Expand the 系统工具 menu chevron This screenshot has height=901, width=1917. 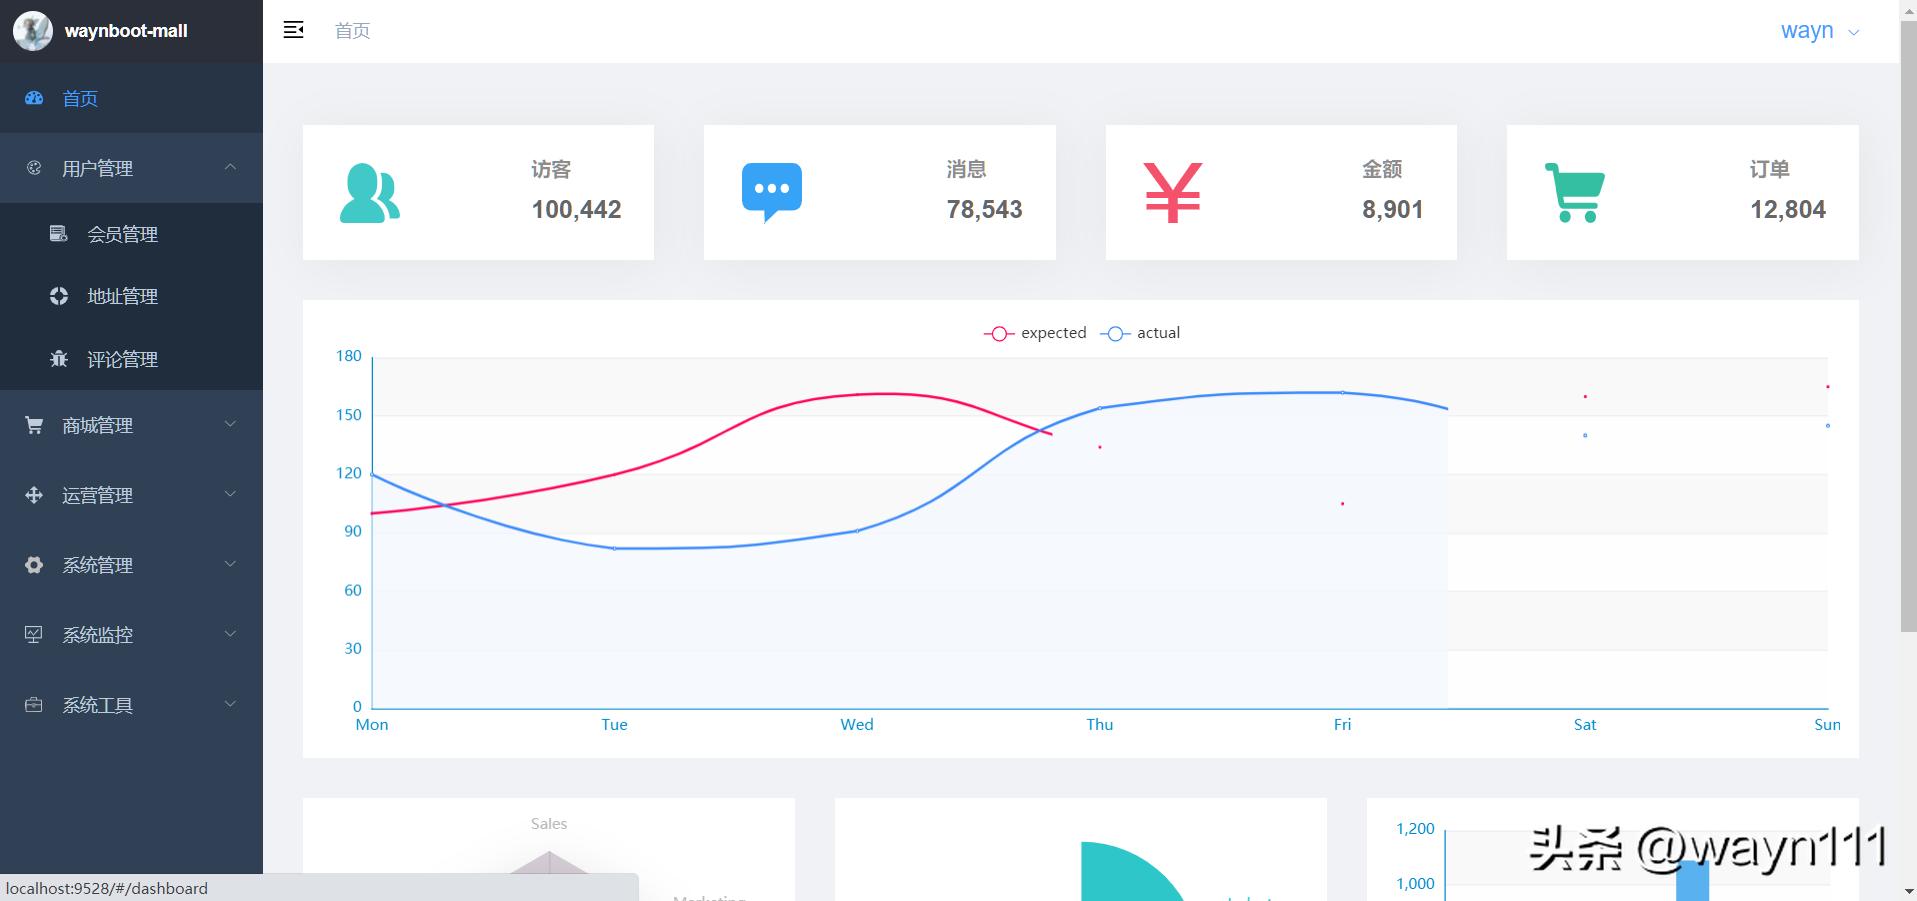click(231, 704)
